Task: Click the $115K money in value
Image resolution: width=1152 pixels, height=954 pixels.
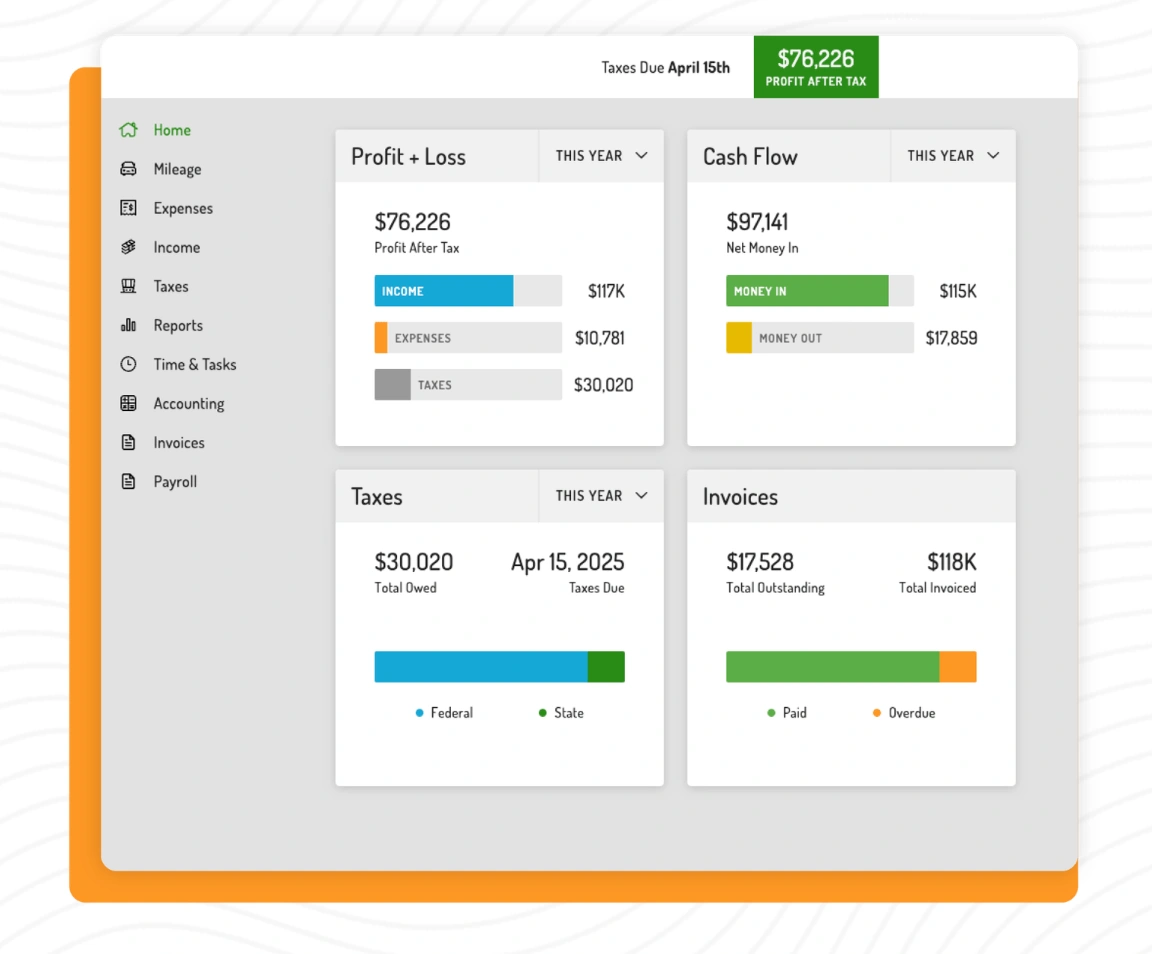Action: (x=958, y=292)
